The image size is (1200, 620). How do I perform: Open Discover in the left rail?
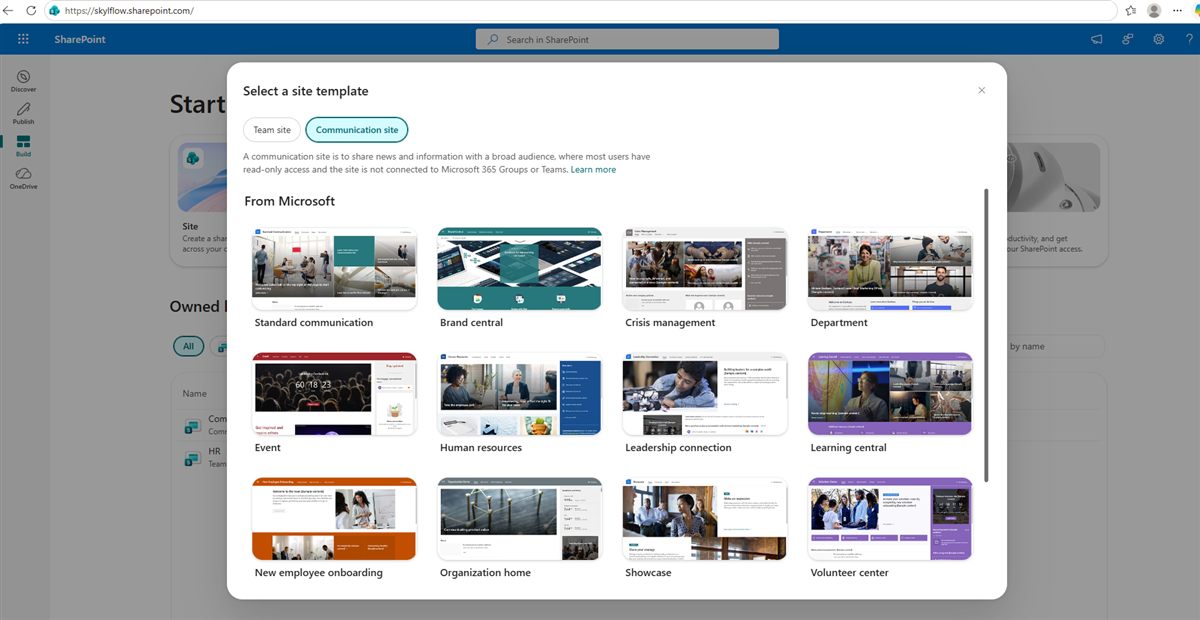tap(23, 81)
